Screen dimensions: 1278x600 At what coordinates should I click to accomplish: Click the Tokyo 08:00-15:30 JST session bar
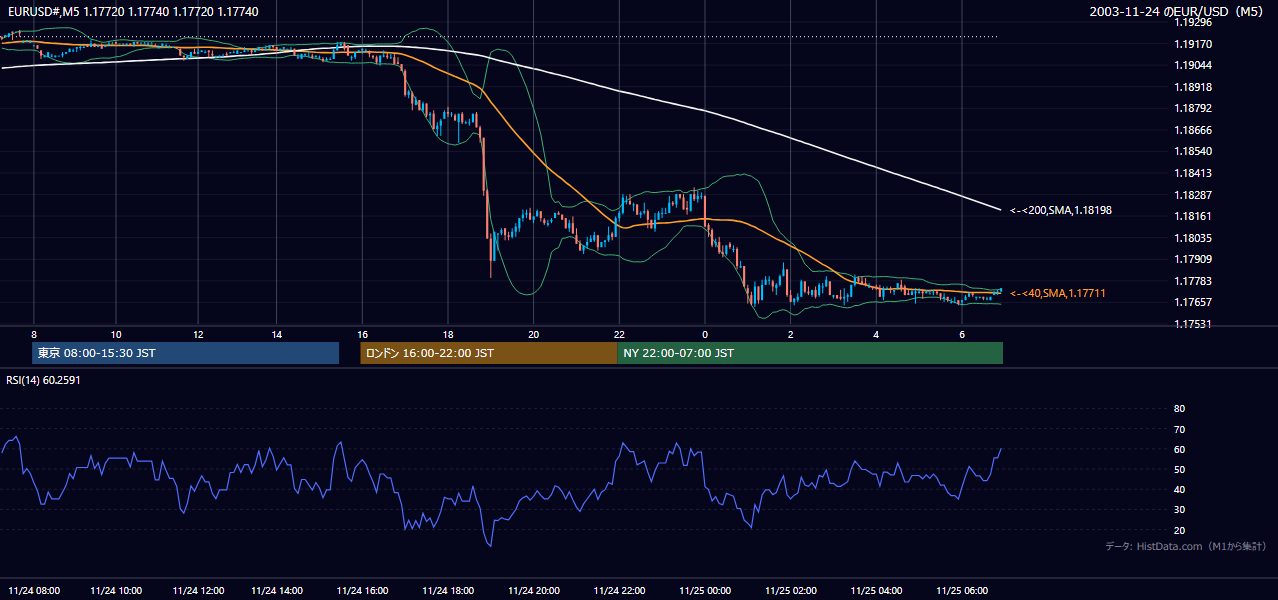click(x=186, y=353)
